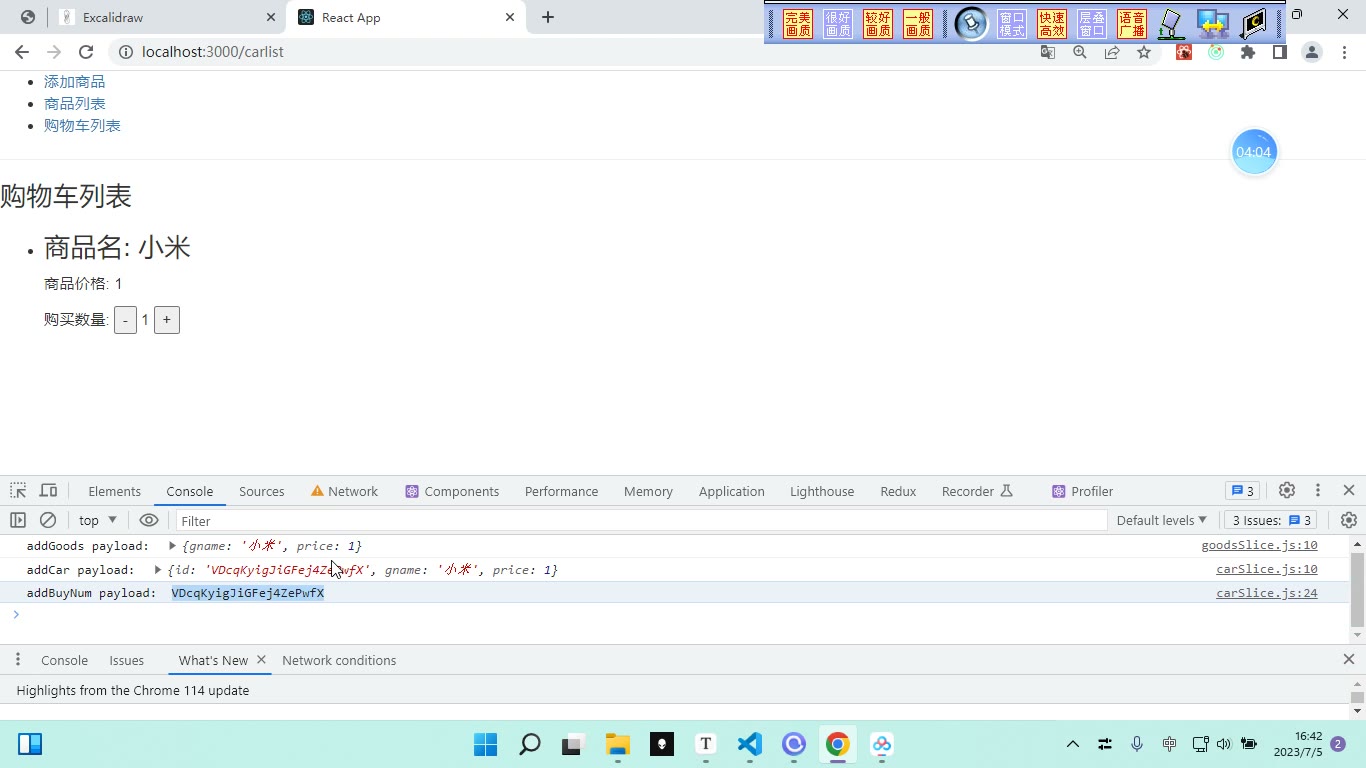Open the Default levels dropdown
This screenshot has width=1366, height=768.
pos(1162,520)
